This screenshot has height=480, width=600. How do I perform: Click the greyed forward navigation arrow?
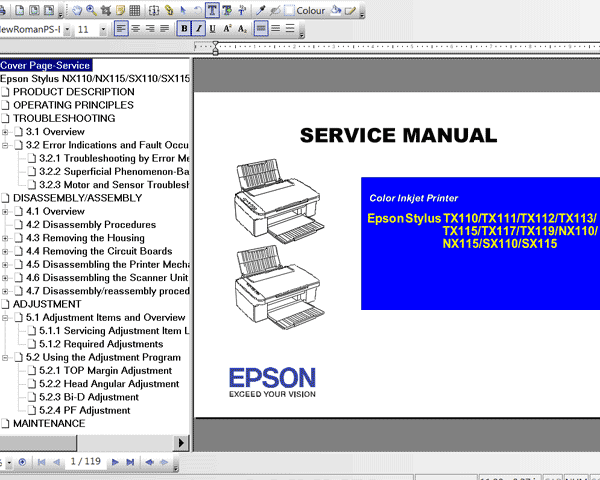tap(164, 462)
